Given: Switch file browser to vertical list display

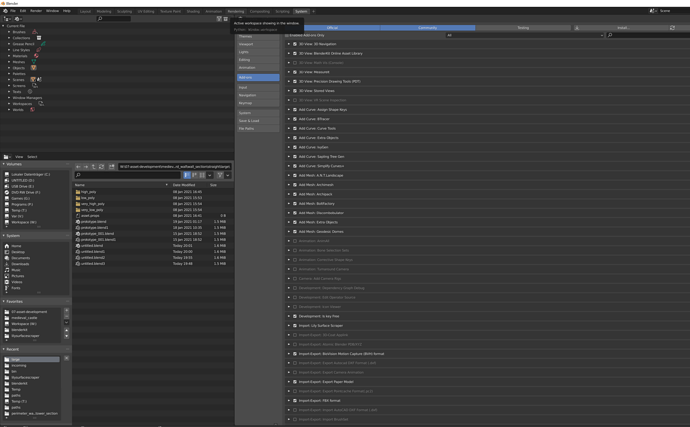Looking at the screenshot, I should [187, 175].
